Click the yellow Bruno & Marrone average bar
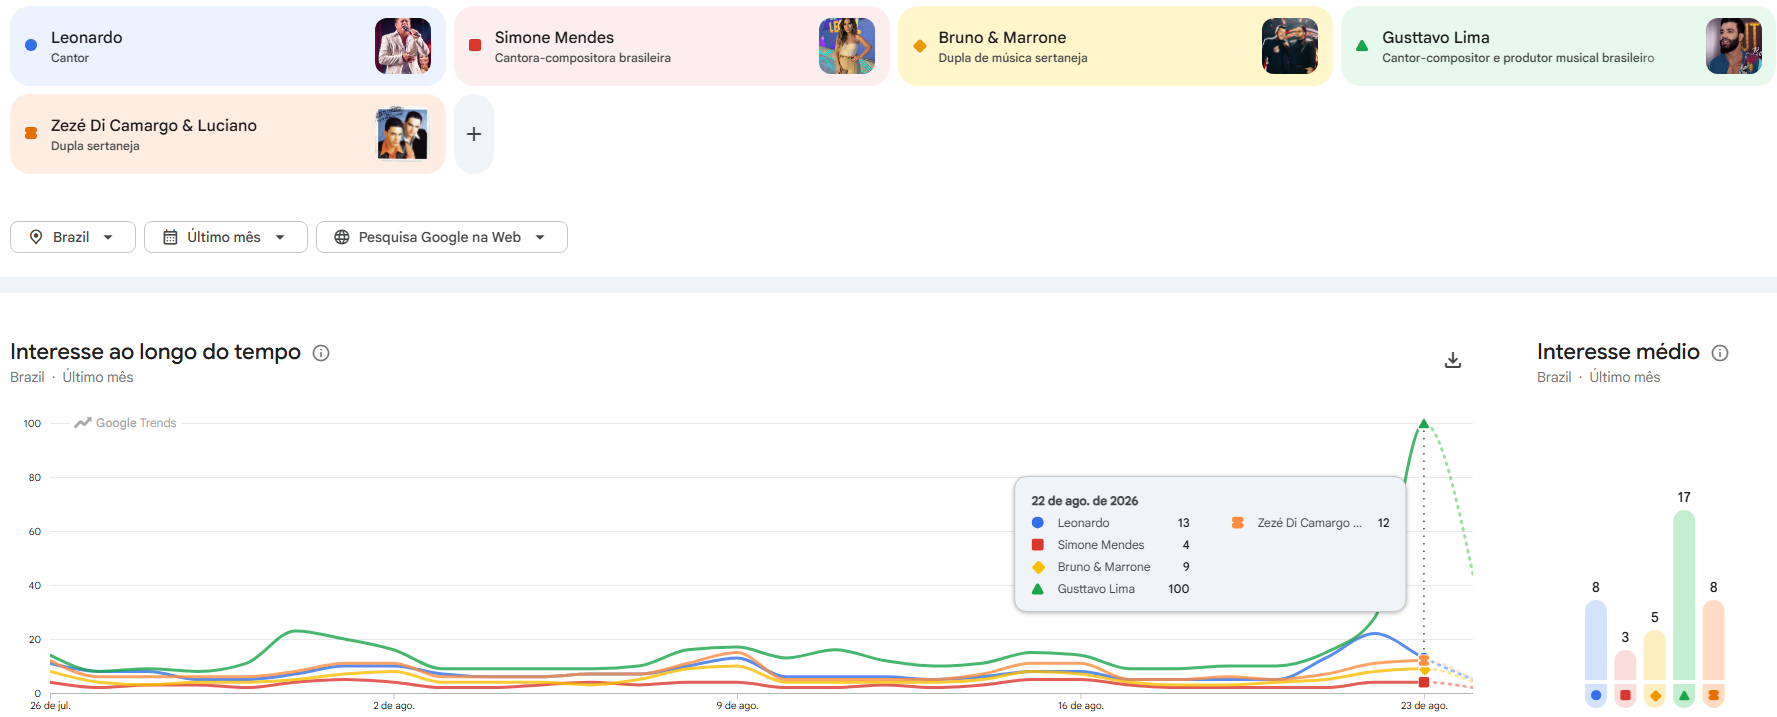The image size is (1777, 717). click(1655, 656)
